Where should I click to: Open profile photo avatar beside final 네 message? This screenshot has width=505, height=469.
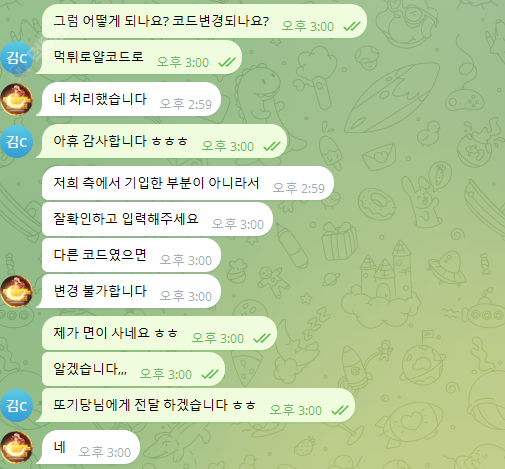pos(16,447)
